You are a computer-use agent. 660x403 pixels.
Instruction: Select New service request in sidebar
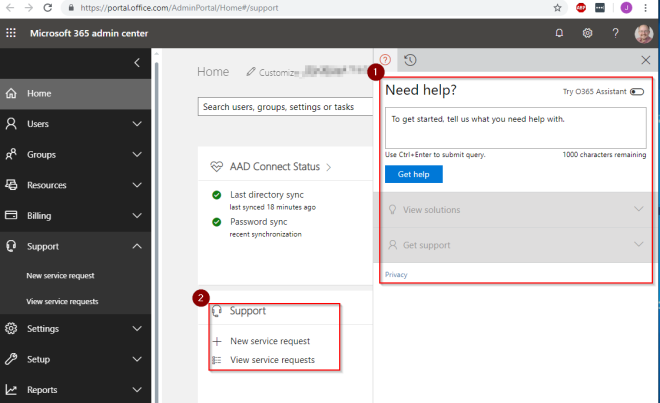coord(60,275)
